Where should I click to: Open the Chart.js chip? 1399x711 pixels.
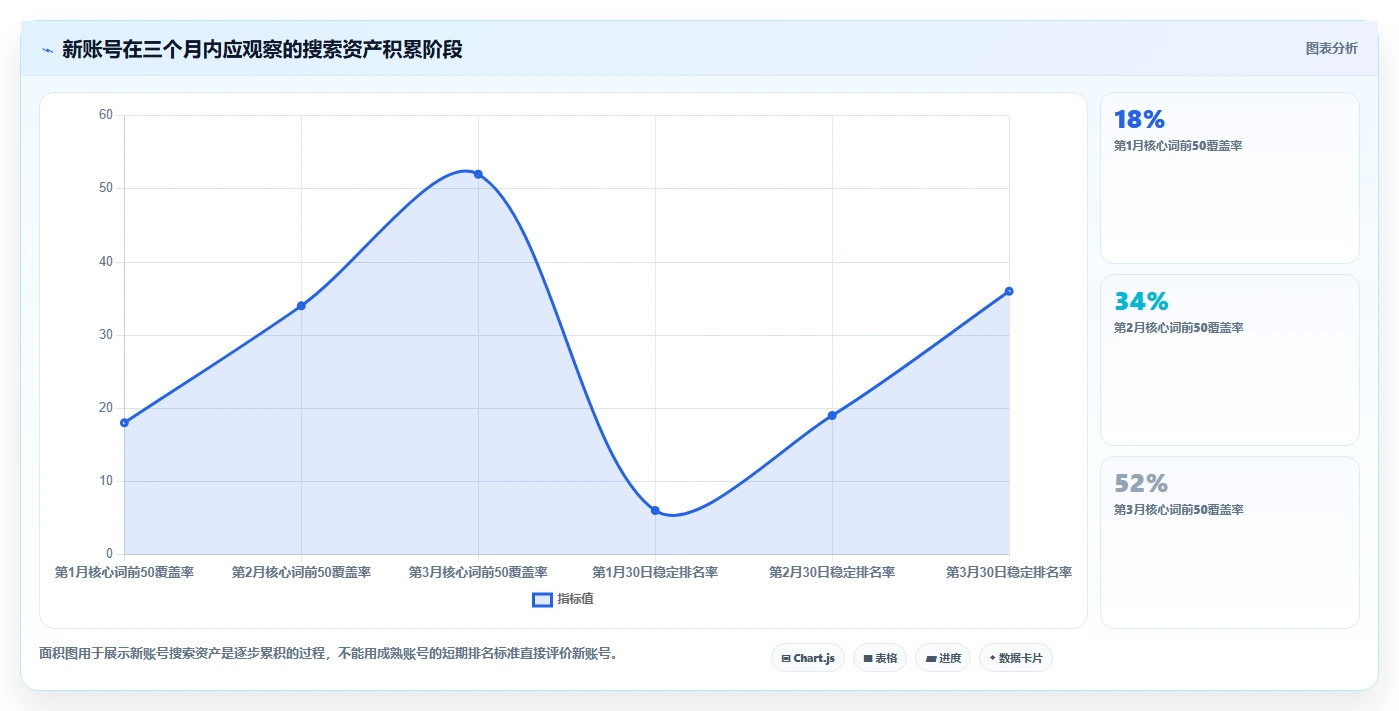point(808,658)
